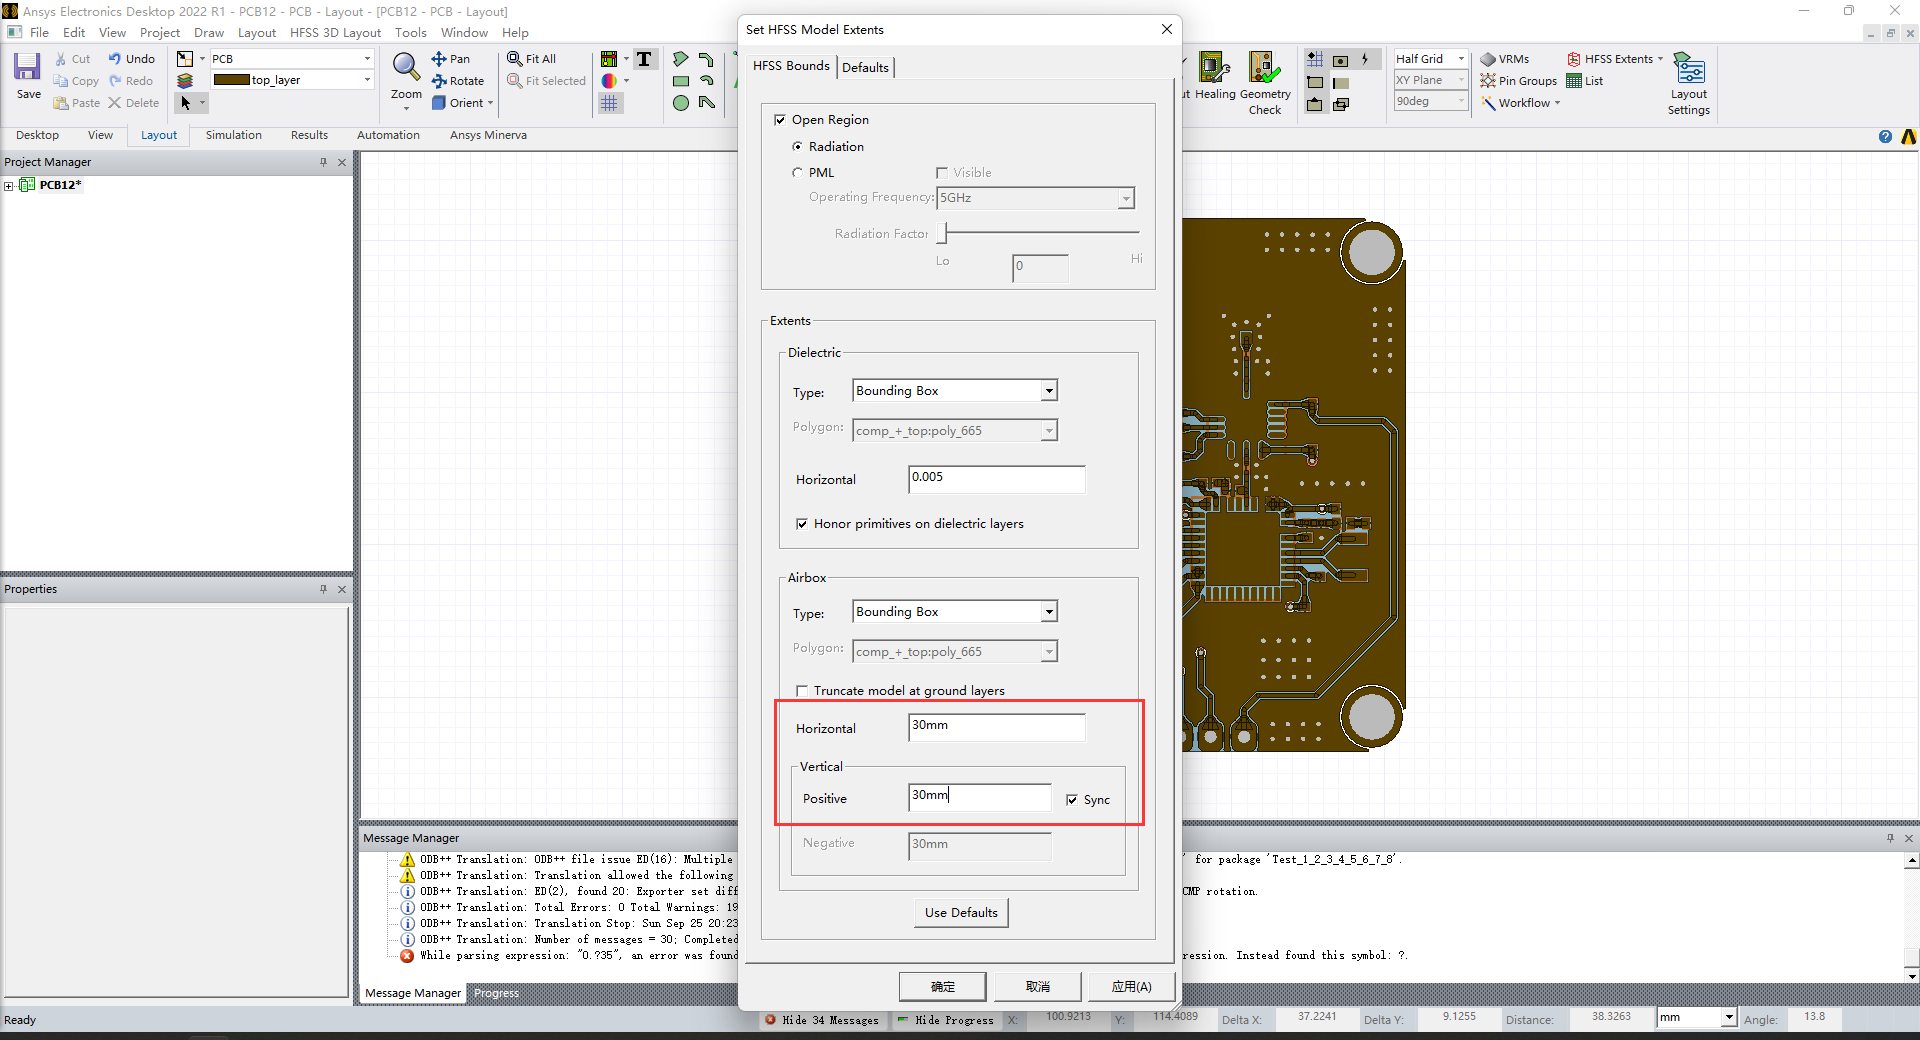Click the Use Defaults button
1920x1040 pixels.
pos(961,913)
